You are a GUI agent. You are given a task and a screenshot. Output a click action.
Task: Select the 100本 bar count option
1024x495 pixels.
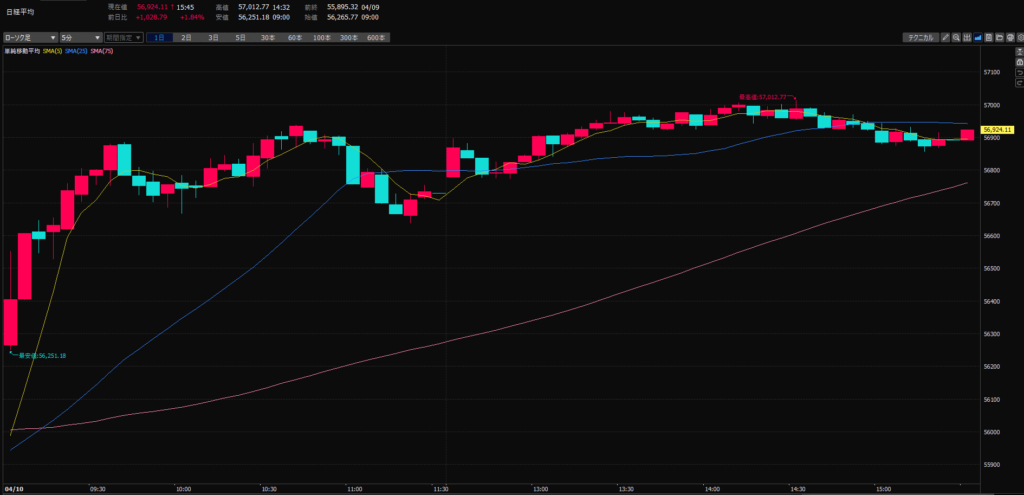click(321, 37)
